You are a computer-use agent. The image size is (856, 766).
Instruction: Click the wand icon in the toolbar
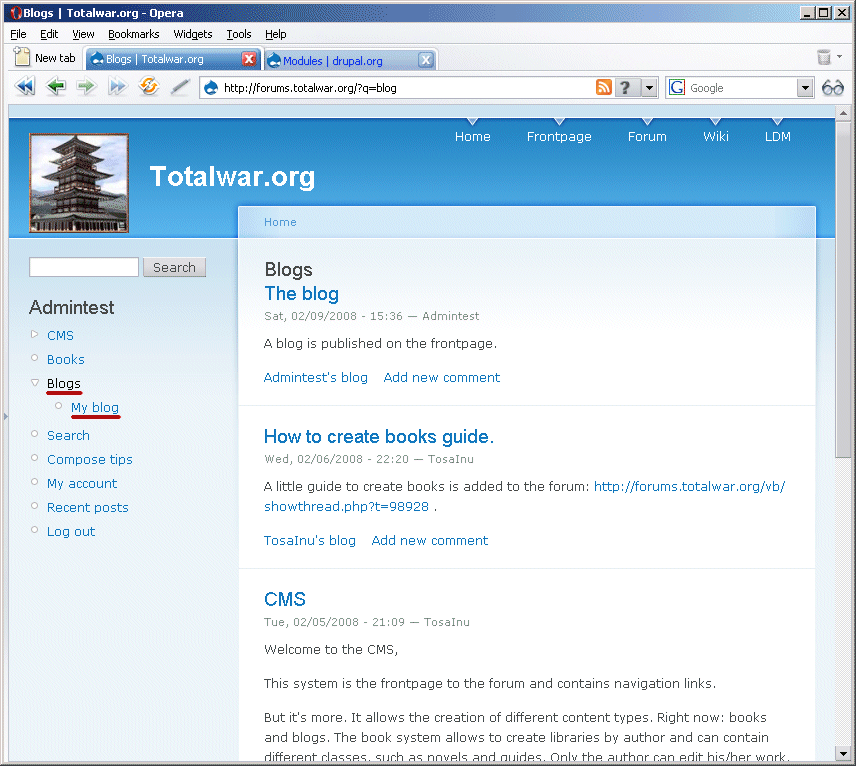click(180, 86)
